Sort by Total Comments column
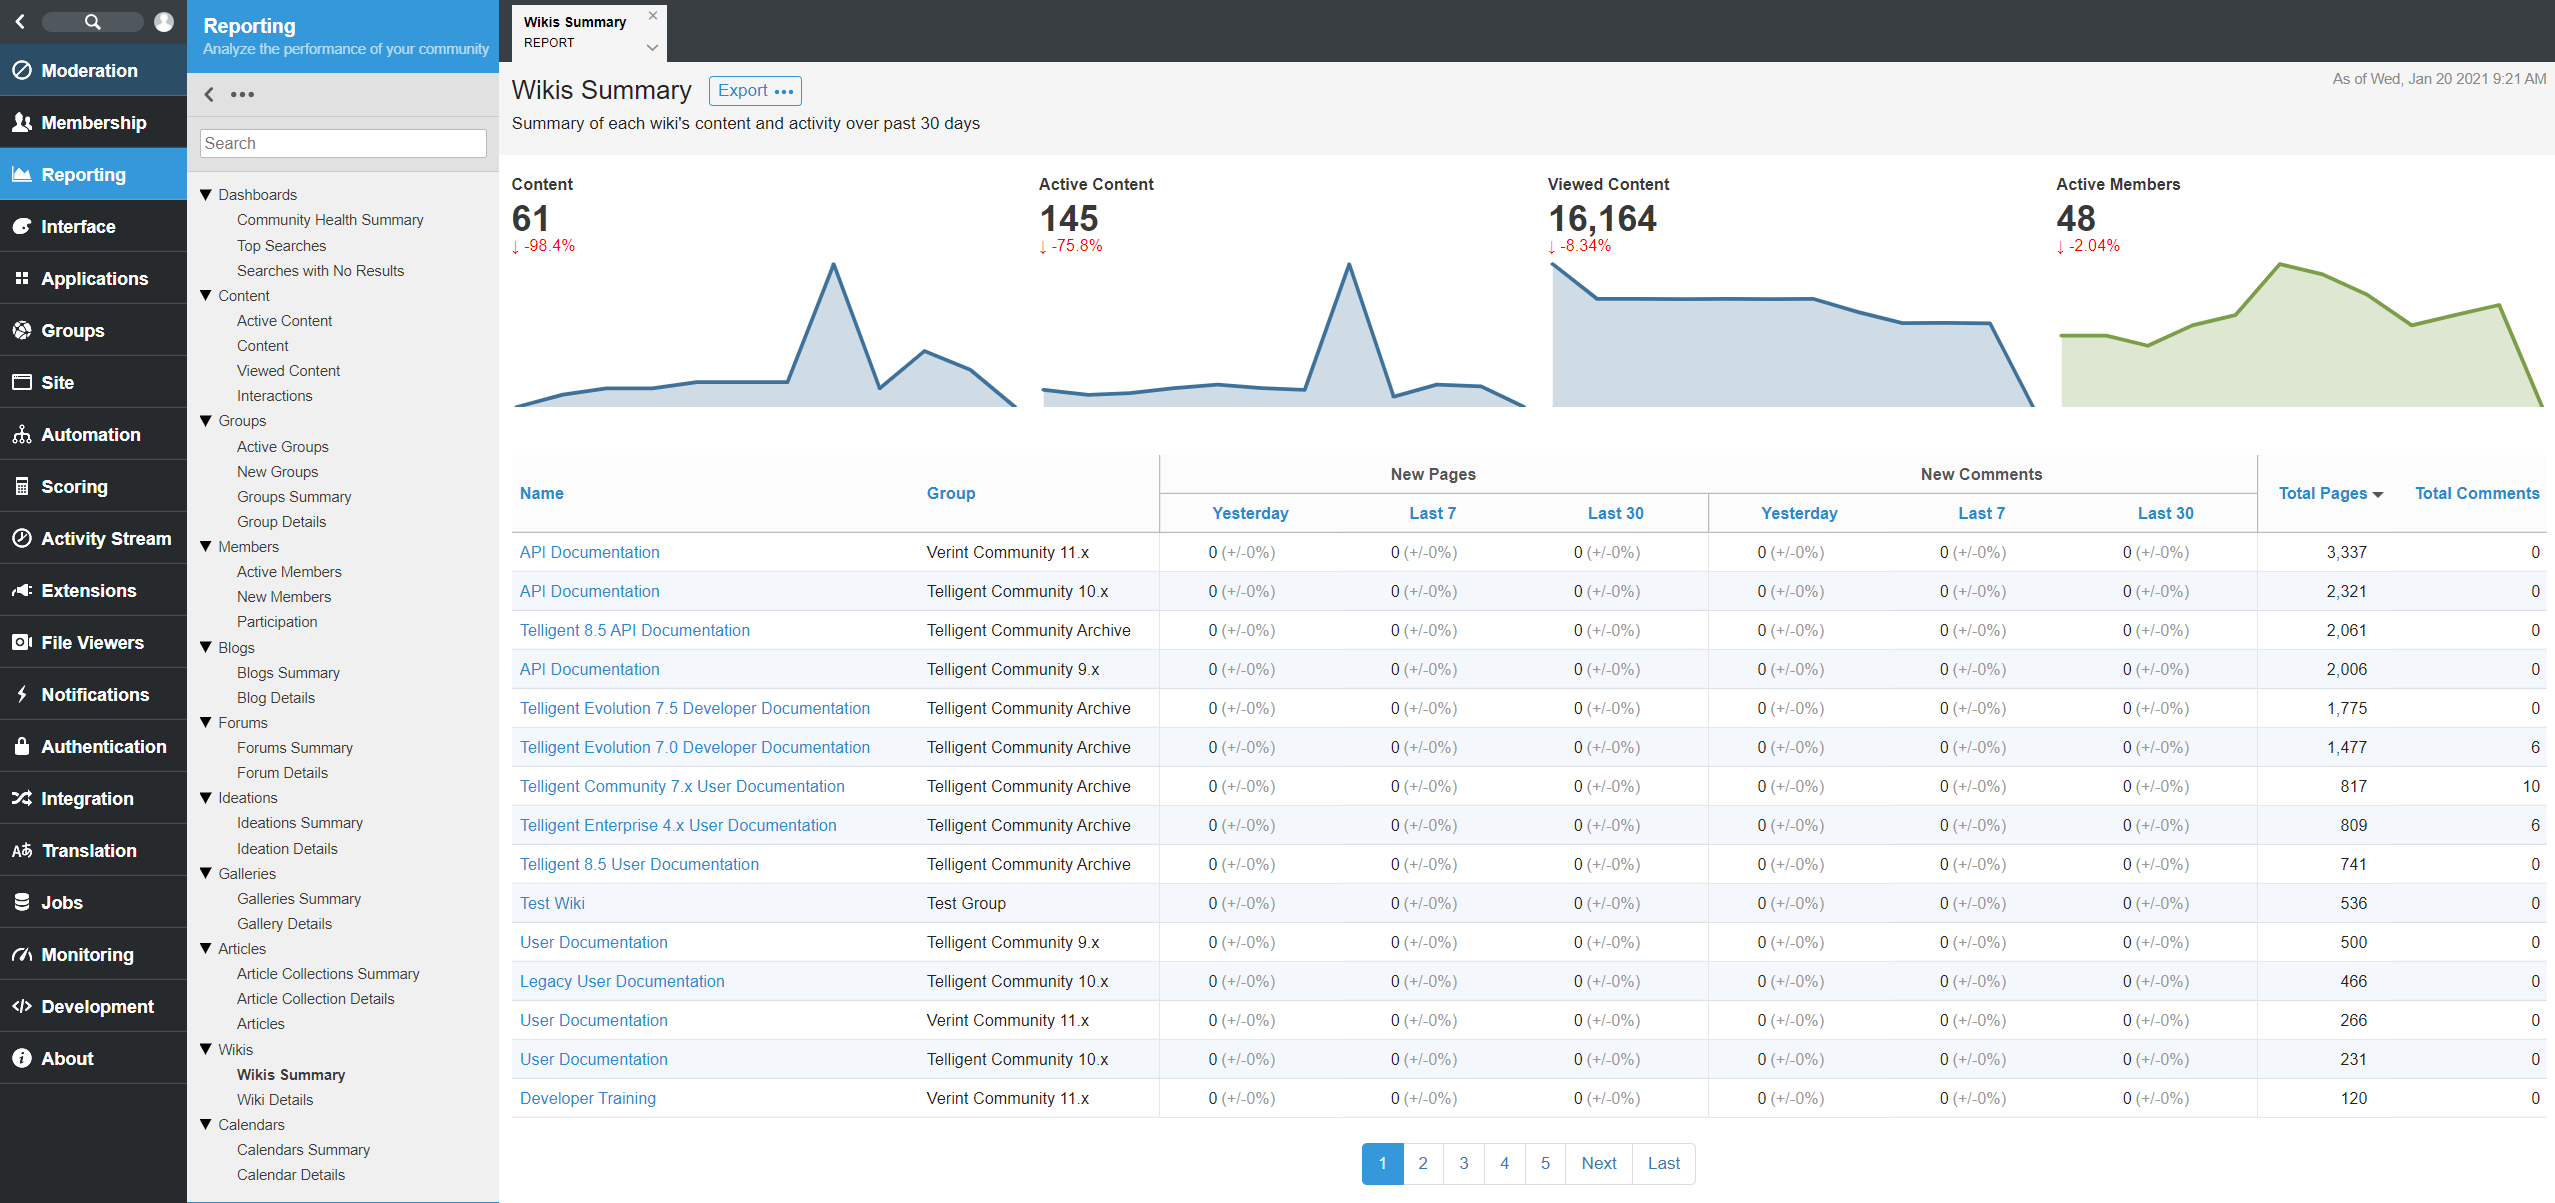 point(2477,493)
